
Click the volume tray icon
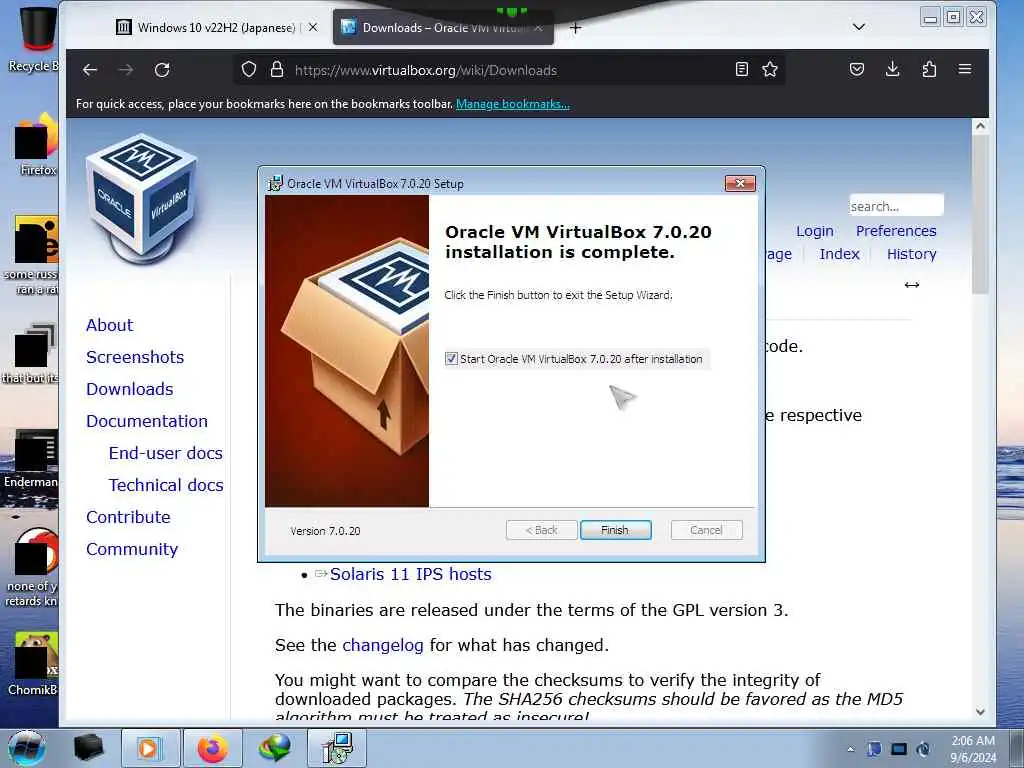coord(923,749)
